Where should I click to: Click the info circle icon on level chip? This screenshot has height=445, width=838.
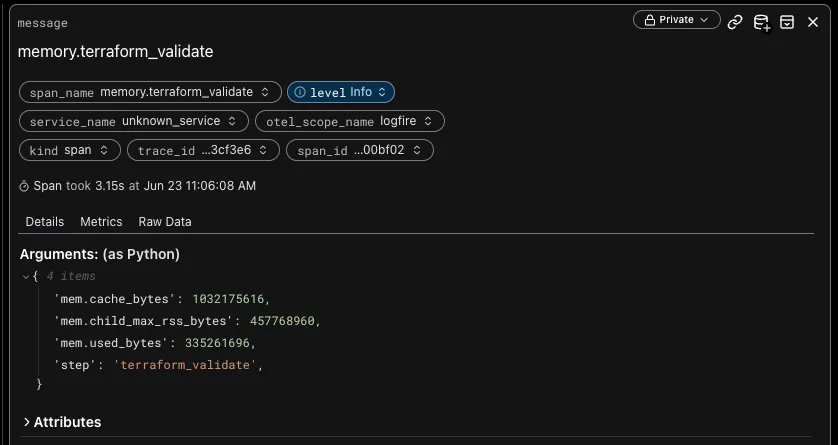pos(300,92)
